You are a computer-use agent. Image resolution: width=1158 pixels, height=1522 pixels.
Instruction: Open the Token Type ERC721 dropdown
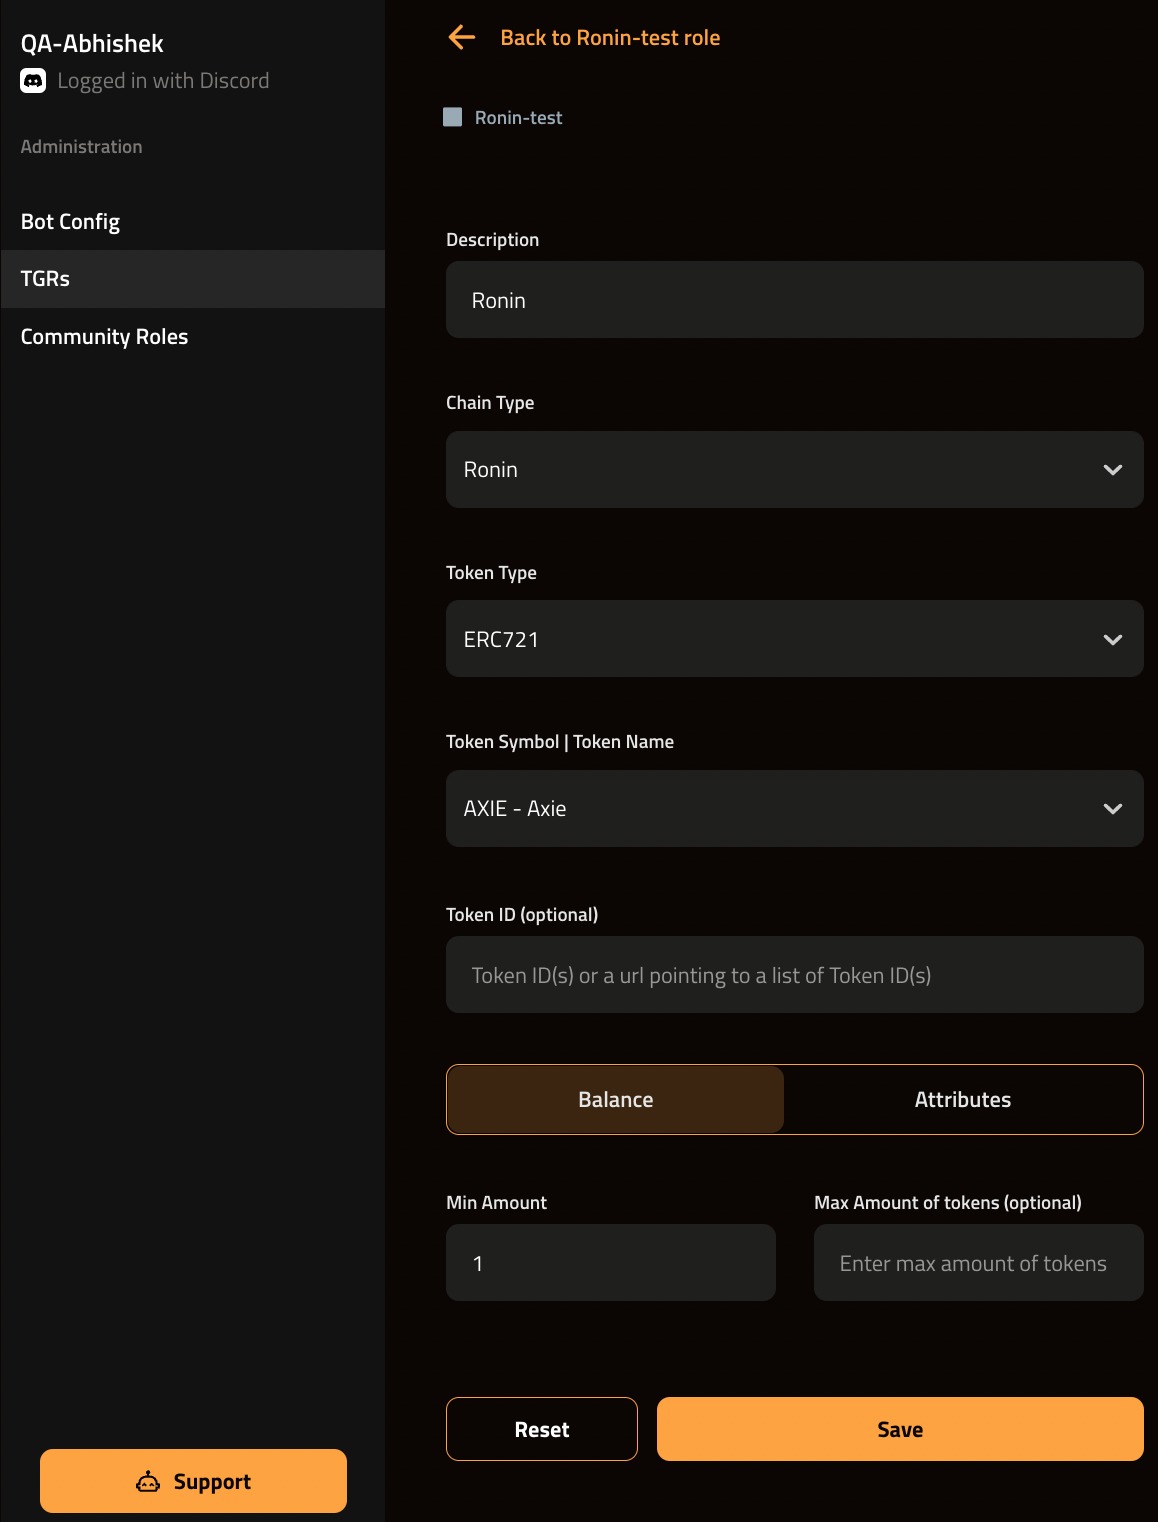[794, 639]
